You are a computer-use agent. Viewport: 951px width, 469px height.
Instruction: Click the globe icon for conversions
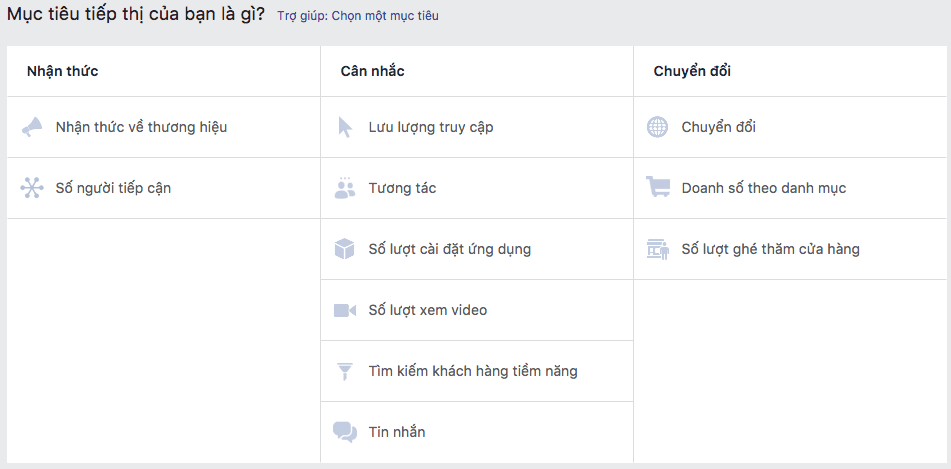pos(657,127)
